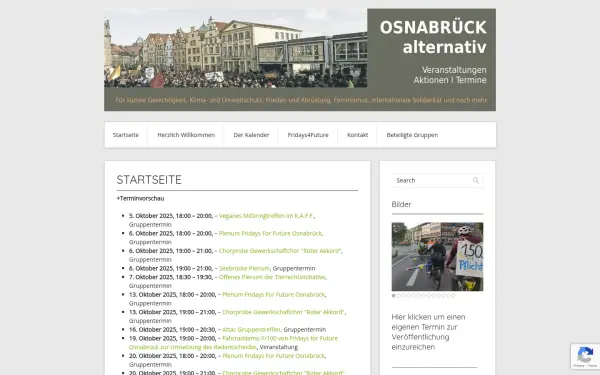The width and height of the screenshot is (600, 375).
Task: Click 'Aktionen | Termine' text in header banner
Action: coord(450,80)
